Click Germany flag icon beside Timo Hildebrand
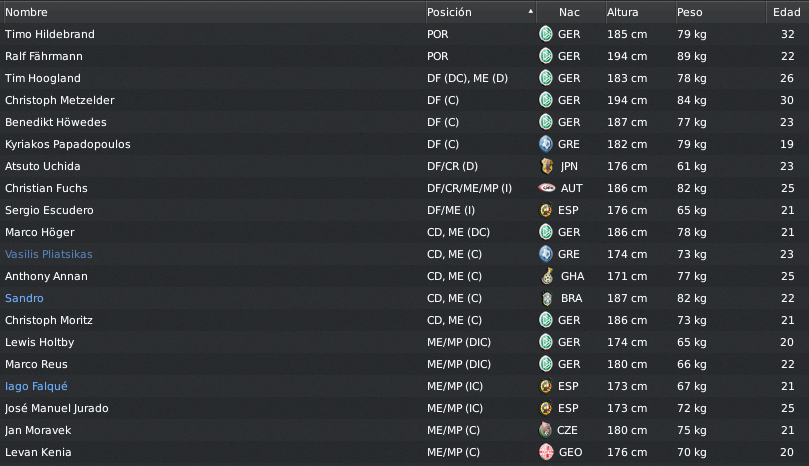 tap(545, 34)
